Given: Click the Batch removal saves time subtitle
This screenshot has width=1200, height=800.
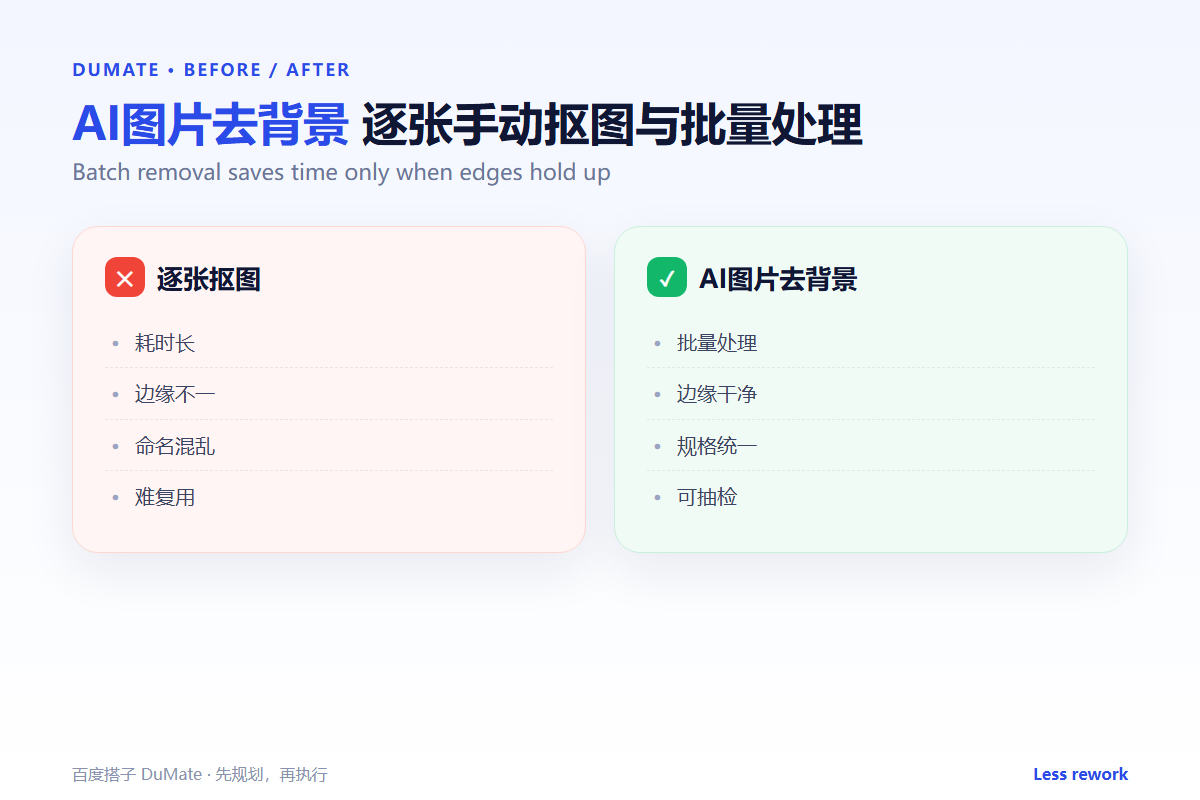Looking at the screenshot, I should click(x=341, y=172).
